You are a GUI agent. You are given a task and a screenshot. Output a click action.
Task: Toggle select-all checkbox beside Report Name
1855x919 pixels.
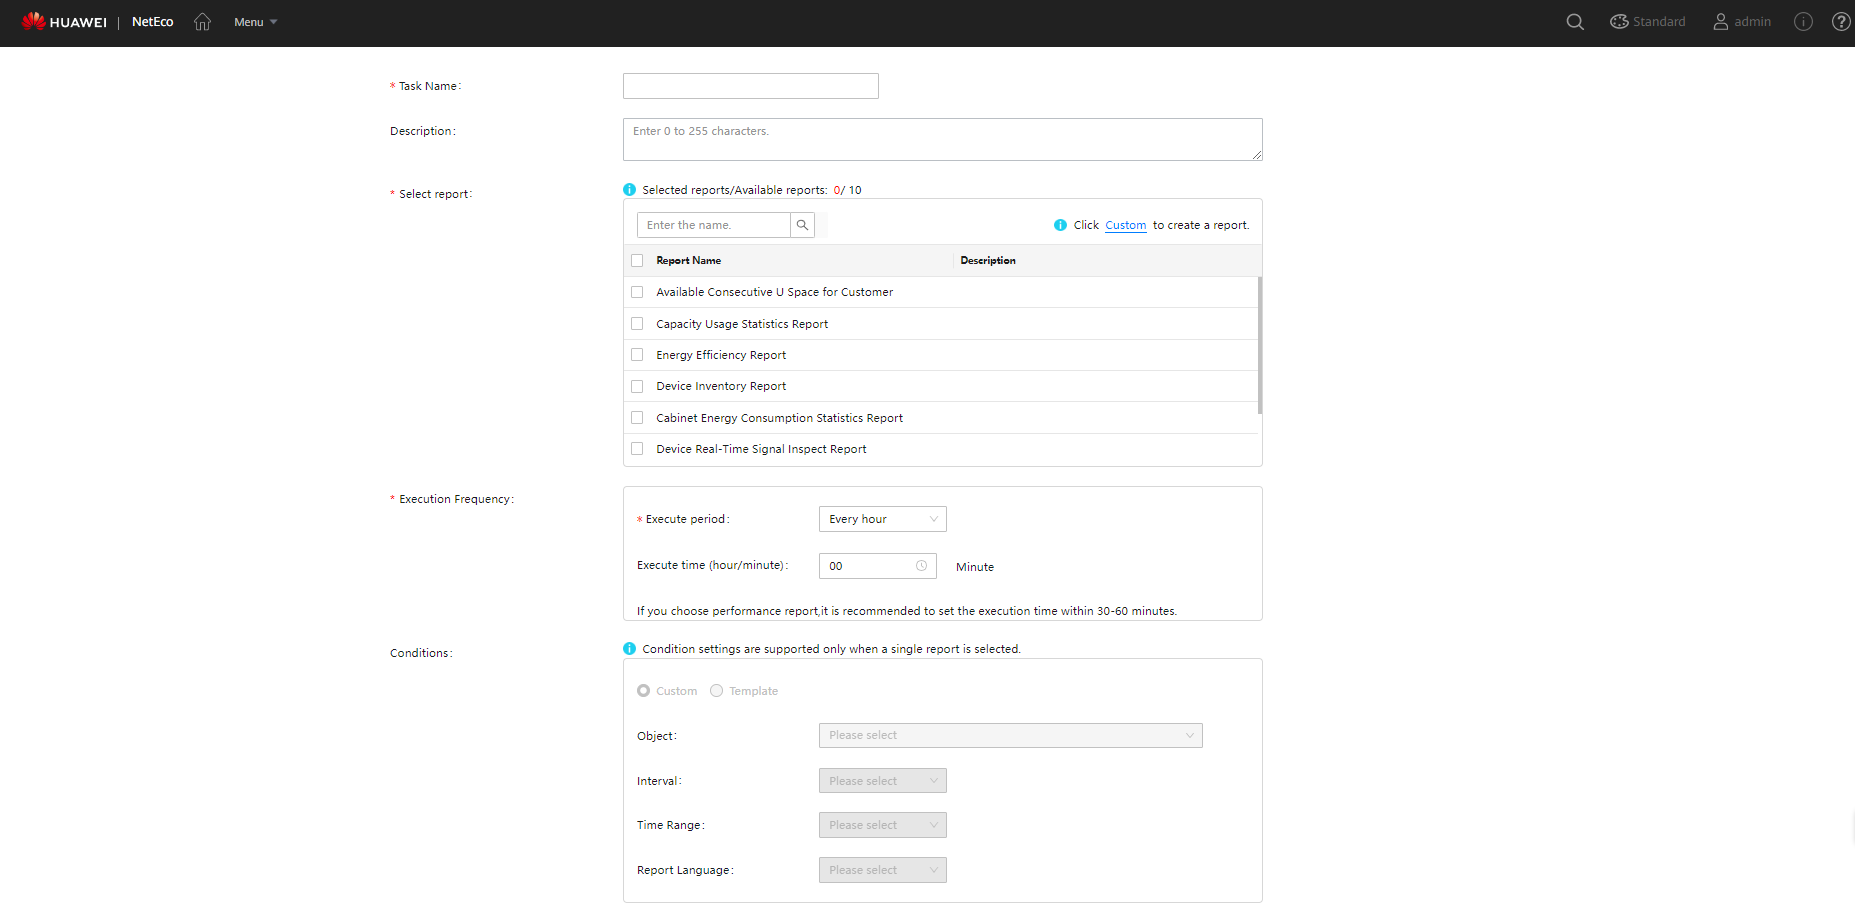637,261
